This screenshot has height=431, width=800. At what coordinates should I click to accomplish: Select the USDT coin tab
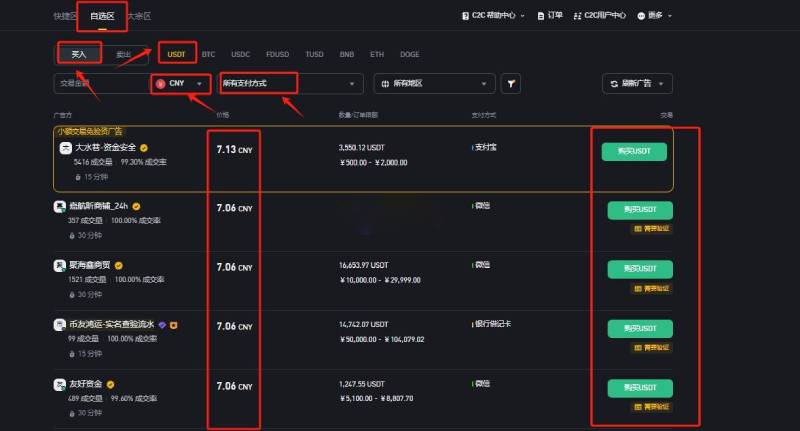click(x=177, y=54)
